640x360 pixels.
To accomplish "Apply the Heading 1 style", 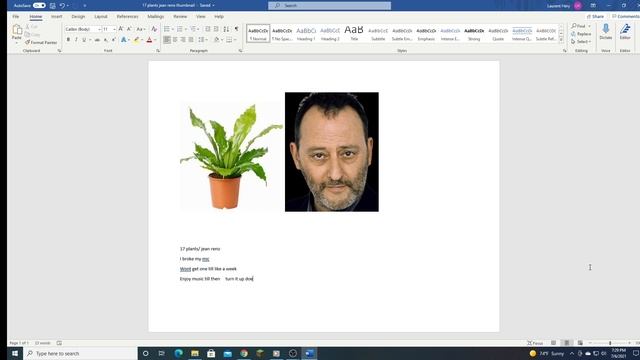I will click(x=306, y=33).
